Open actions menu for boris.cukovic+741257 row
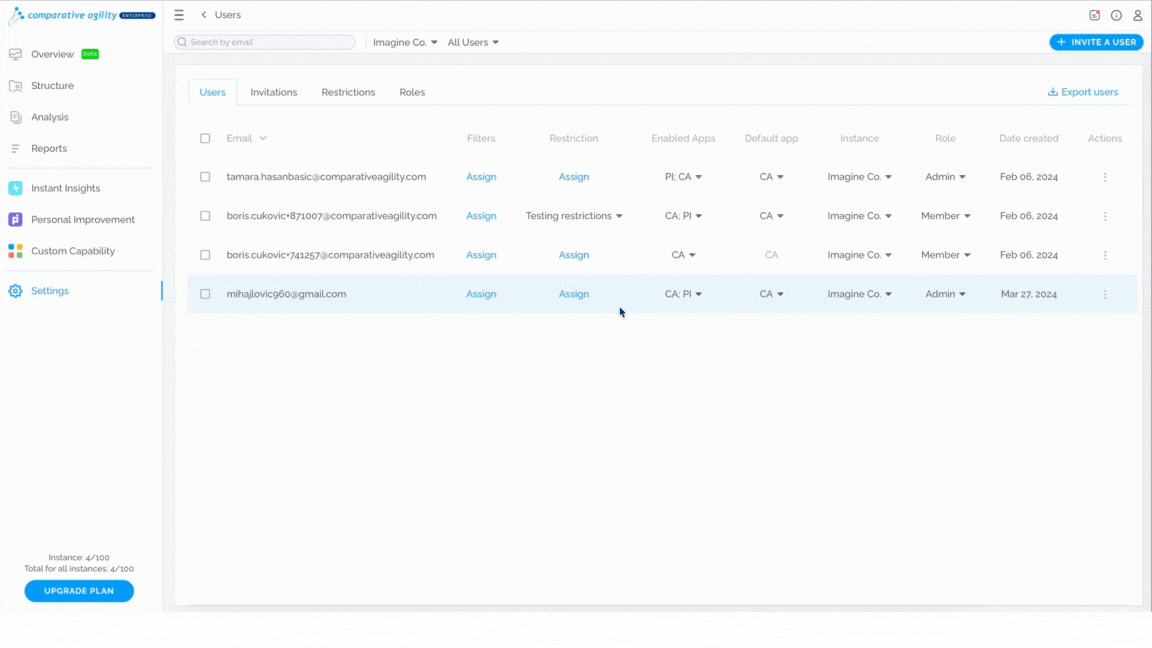Viewport: 1152px width, 648px height. click(x=1105, y=255)
